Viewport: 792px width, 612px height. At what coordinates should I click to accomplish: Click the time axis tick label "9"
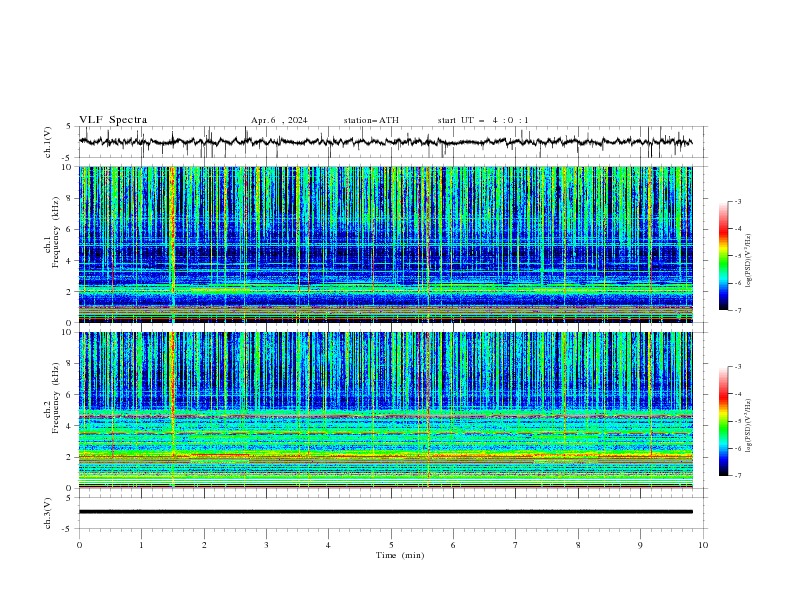[x=640, y=545]
